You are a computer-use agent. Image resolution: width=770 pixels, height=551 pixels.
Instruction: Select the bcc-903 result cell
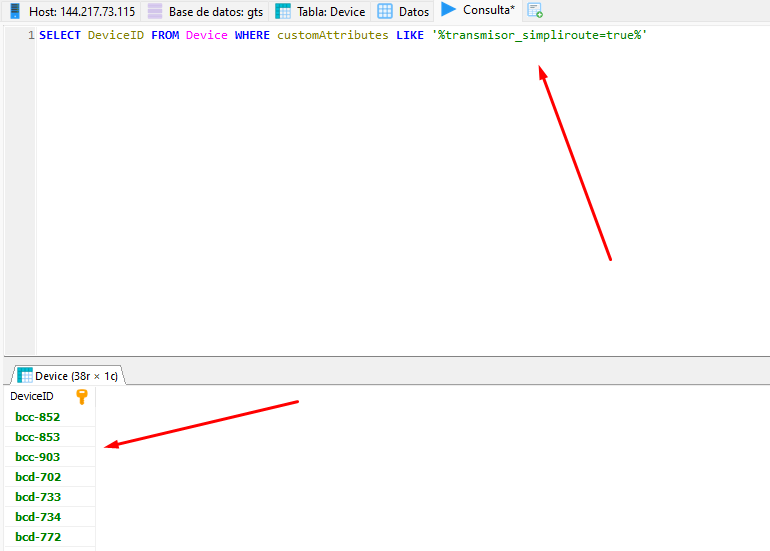pyautogui.click(x=38, y=457)
